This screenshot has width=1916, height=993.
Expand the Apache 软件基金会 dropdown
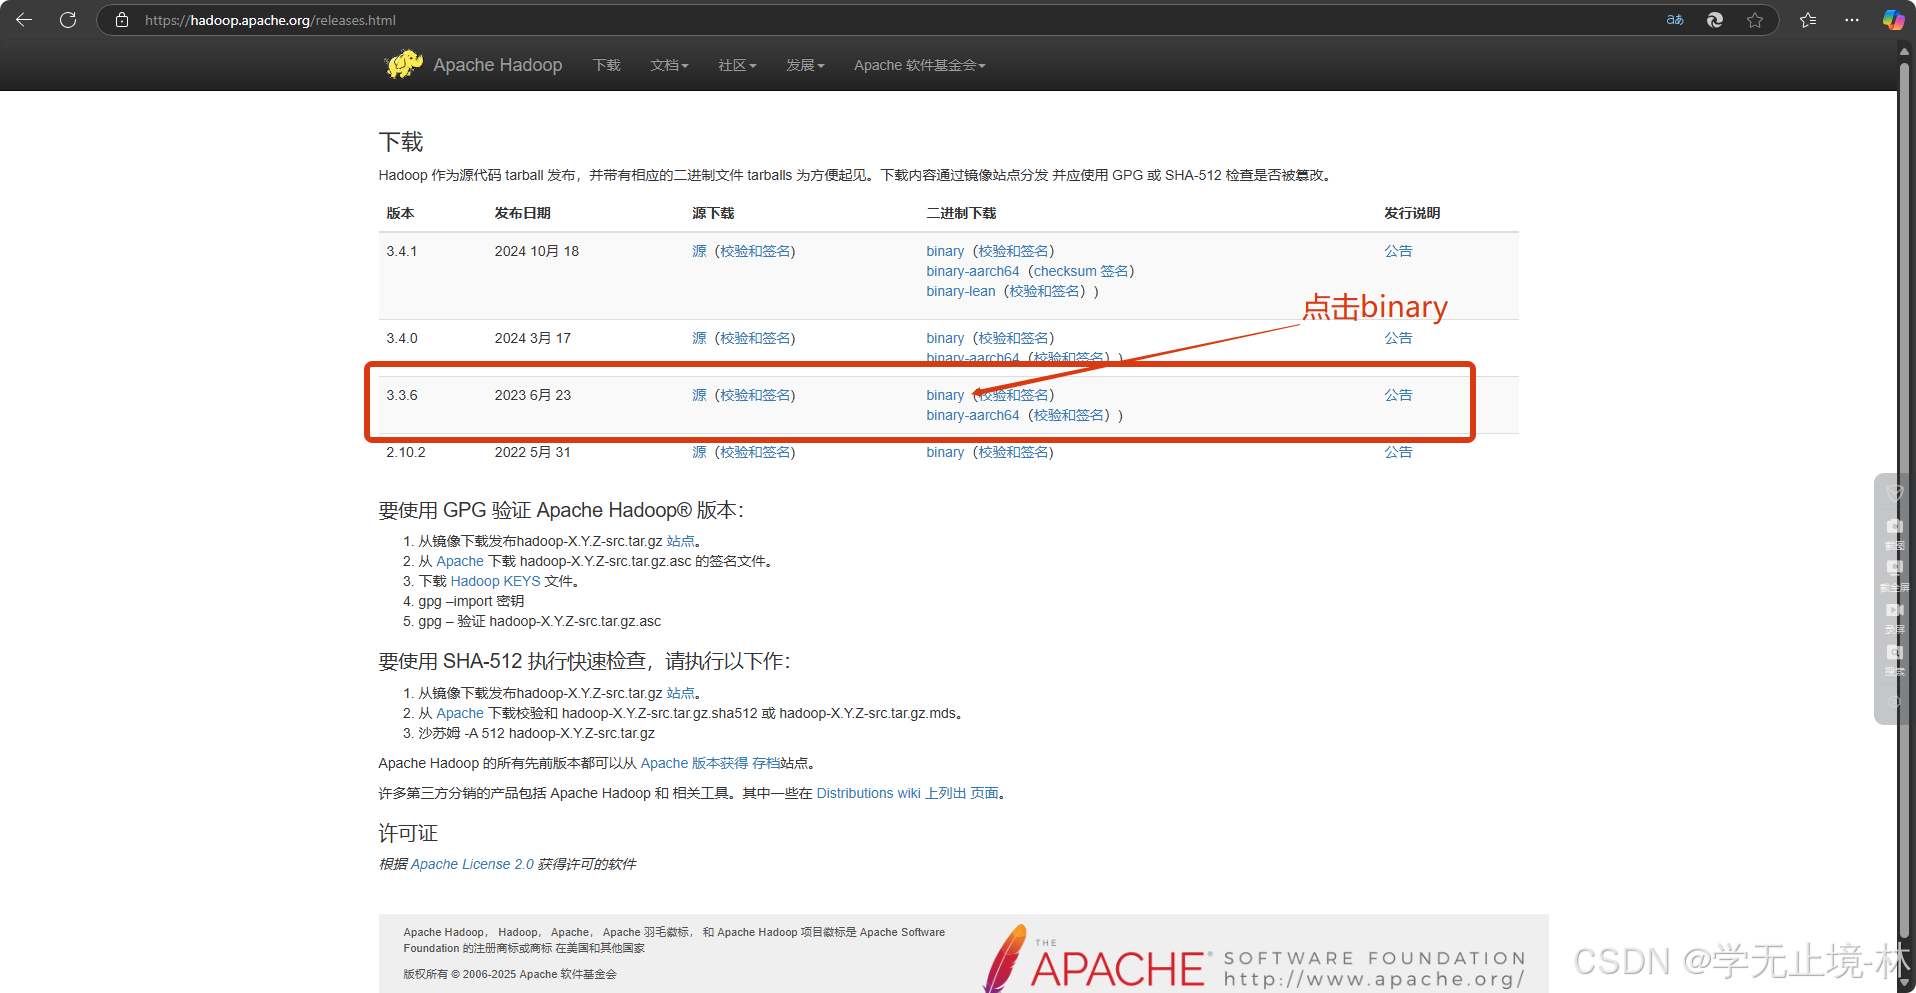click(920, 65)
